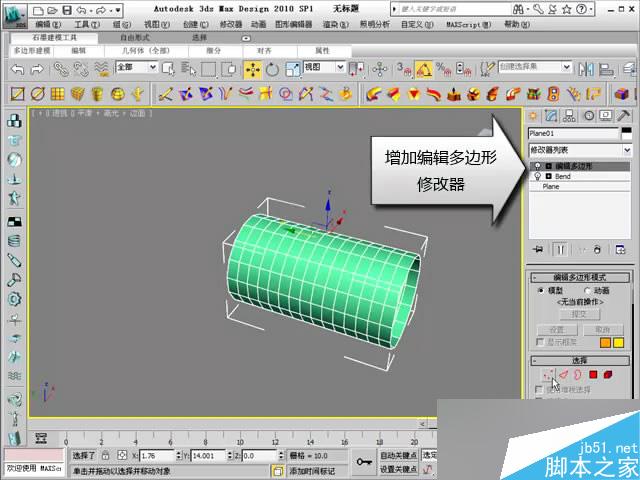Click the orange cage color swatch
This screenshot has height=480, width=640.
pos(605,342)
